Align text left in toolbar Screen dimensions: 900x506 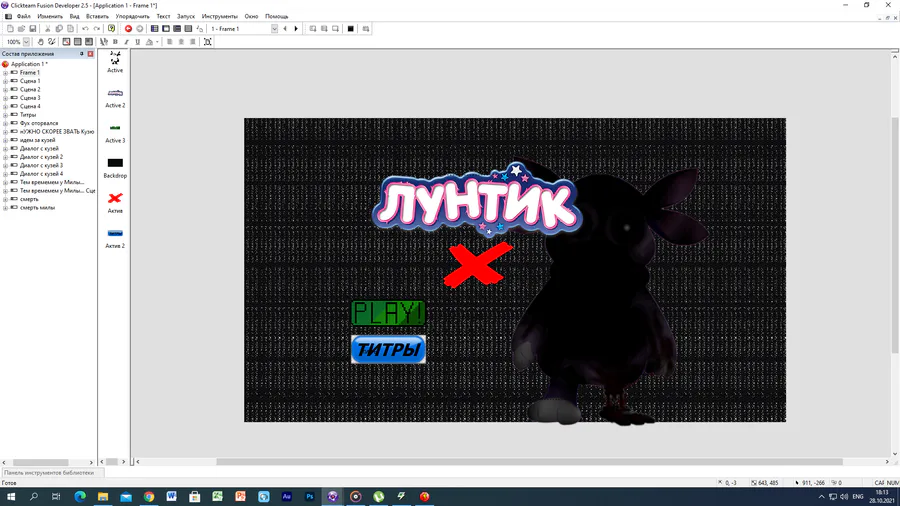pyautogui.click(x=170, y=42)
